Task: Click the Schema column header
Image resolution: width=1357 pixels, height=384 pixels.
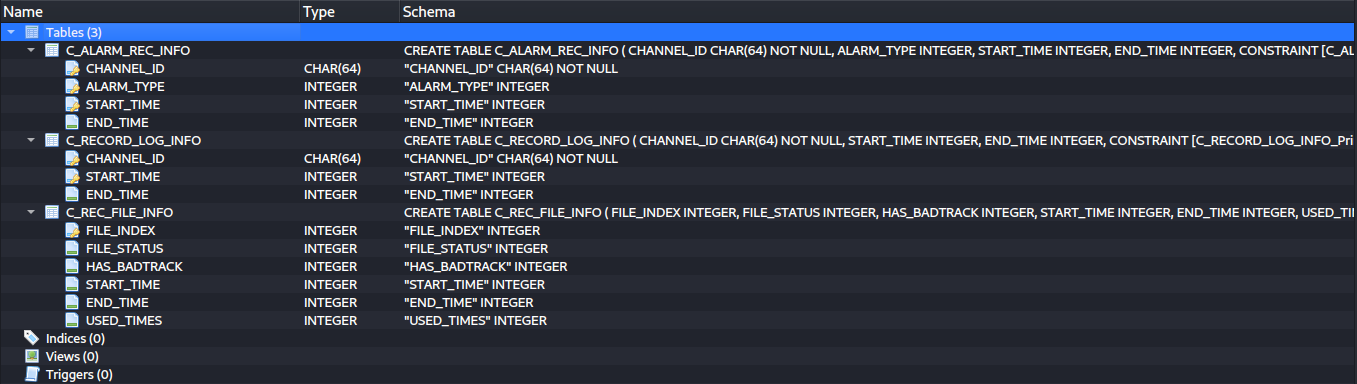Action: (878, 11)
